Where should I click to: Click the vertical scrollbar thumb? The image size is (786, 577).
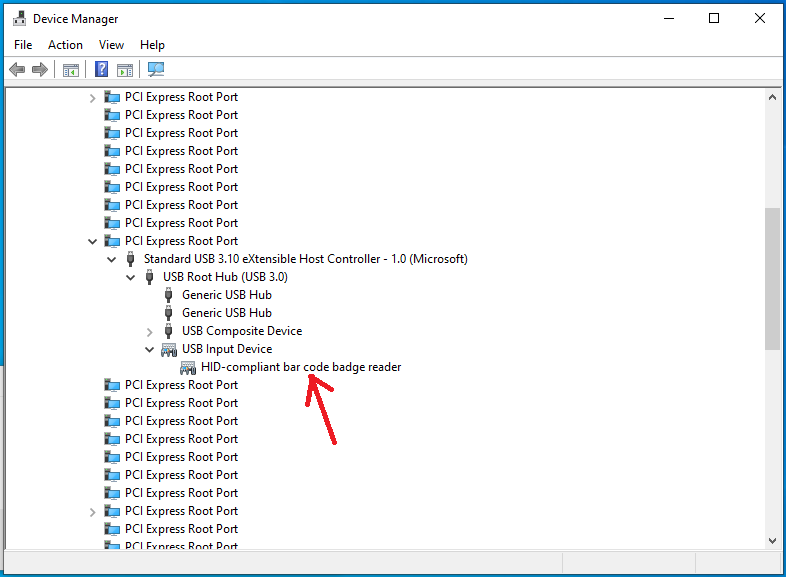pyautogui.click(x=772, y=278)
